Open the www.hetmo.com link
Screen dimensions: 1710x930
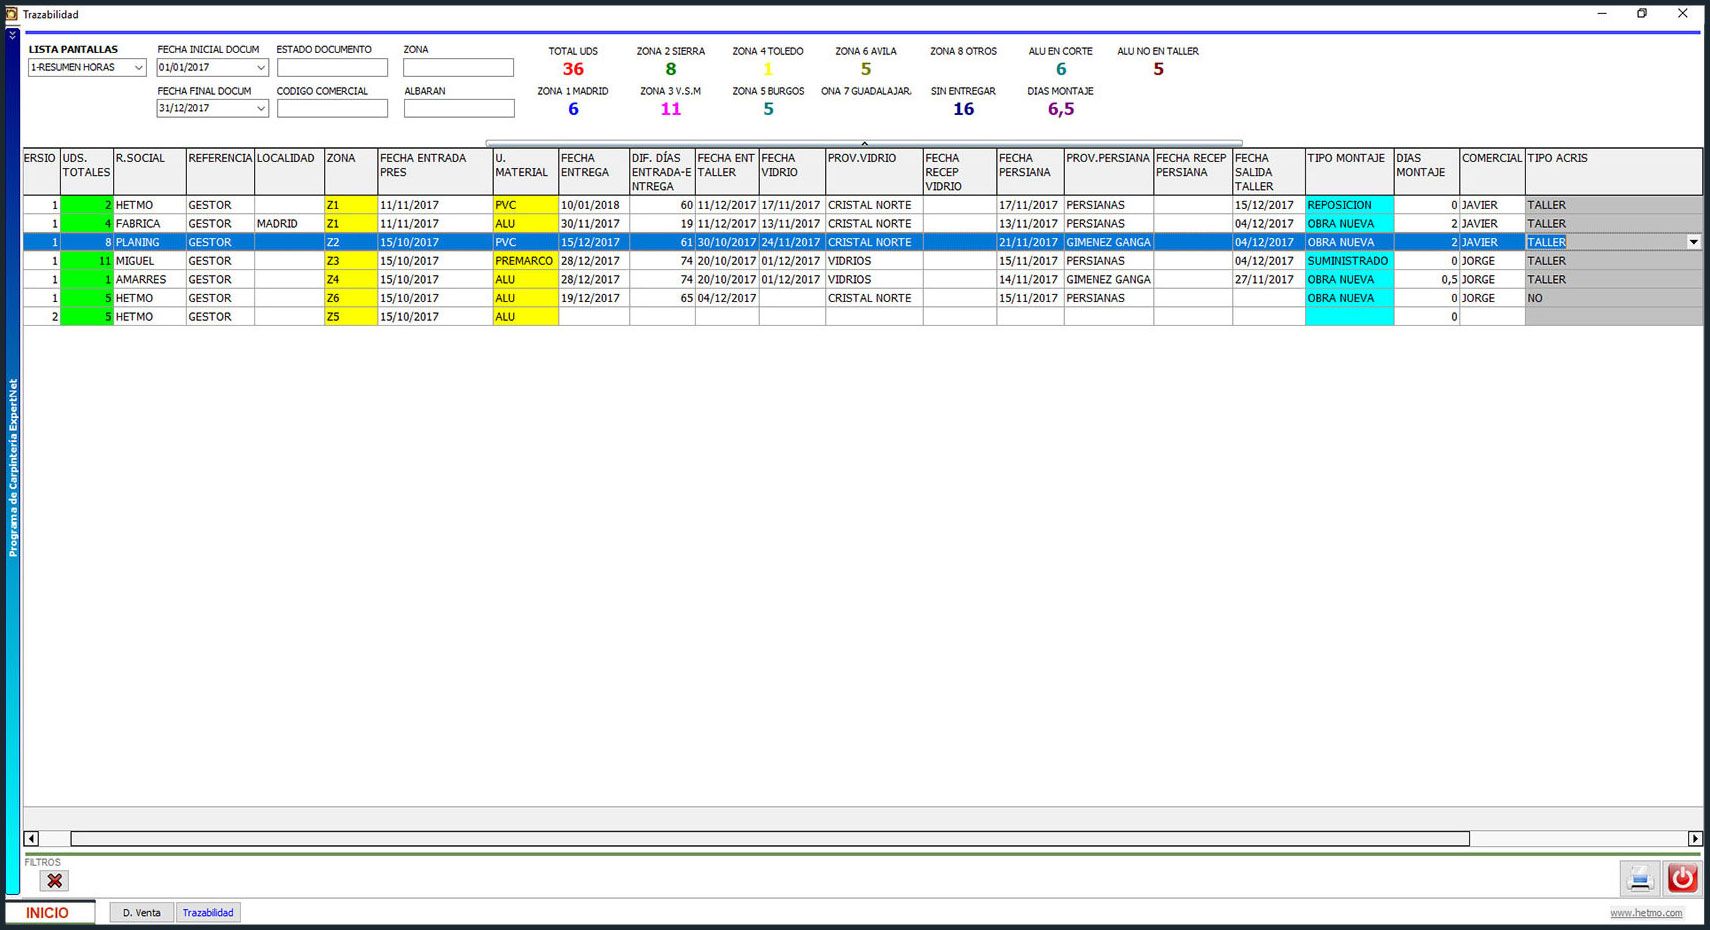pyautogui.click(x=1645, y=913)
